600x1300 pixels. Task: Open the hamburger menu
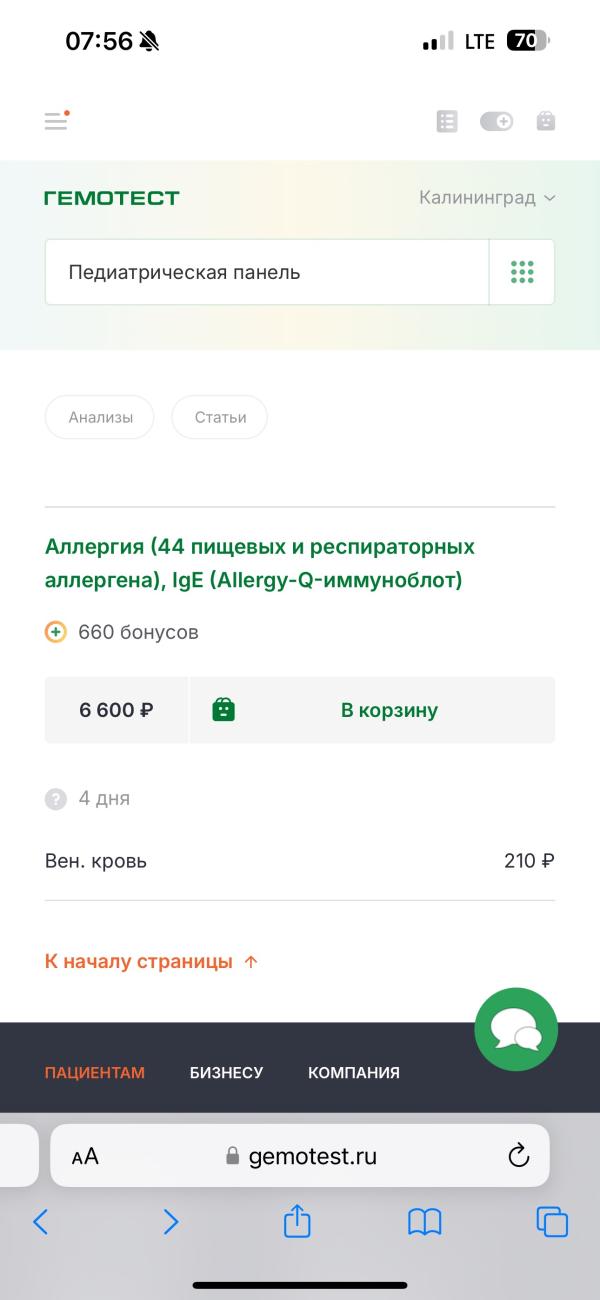click(x=56, y=121)
